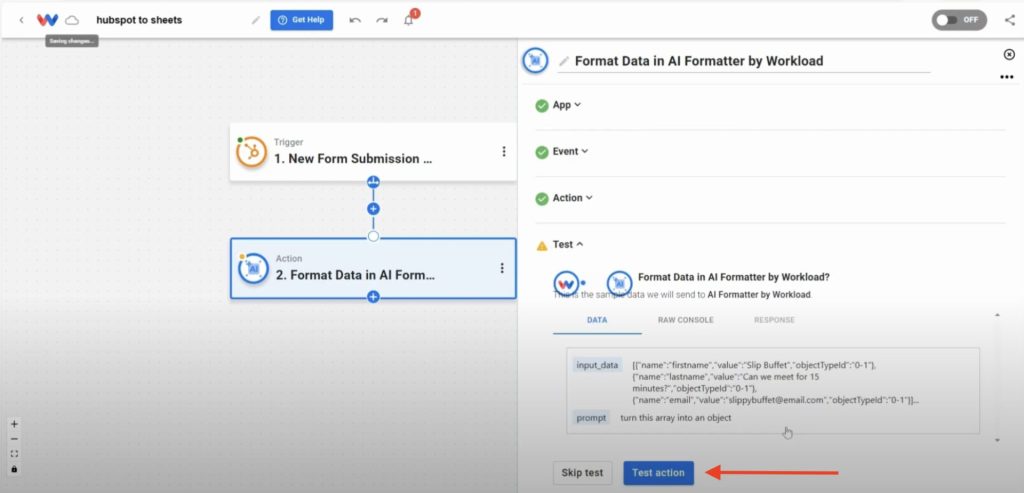Expand the Event section
Image resolution: width=1024 pixels, height=493 pixels.
(x=570, y=151)
